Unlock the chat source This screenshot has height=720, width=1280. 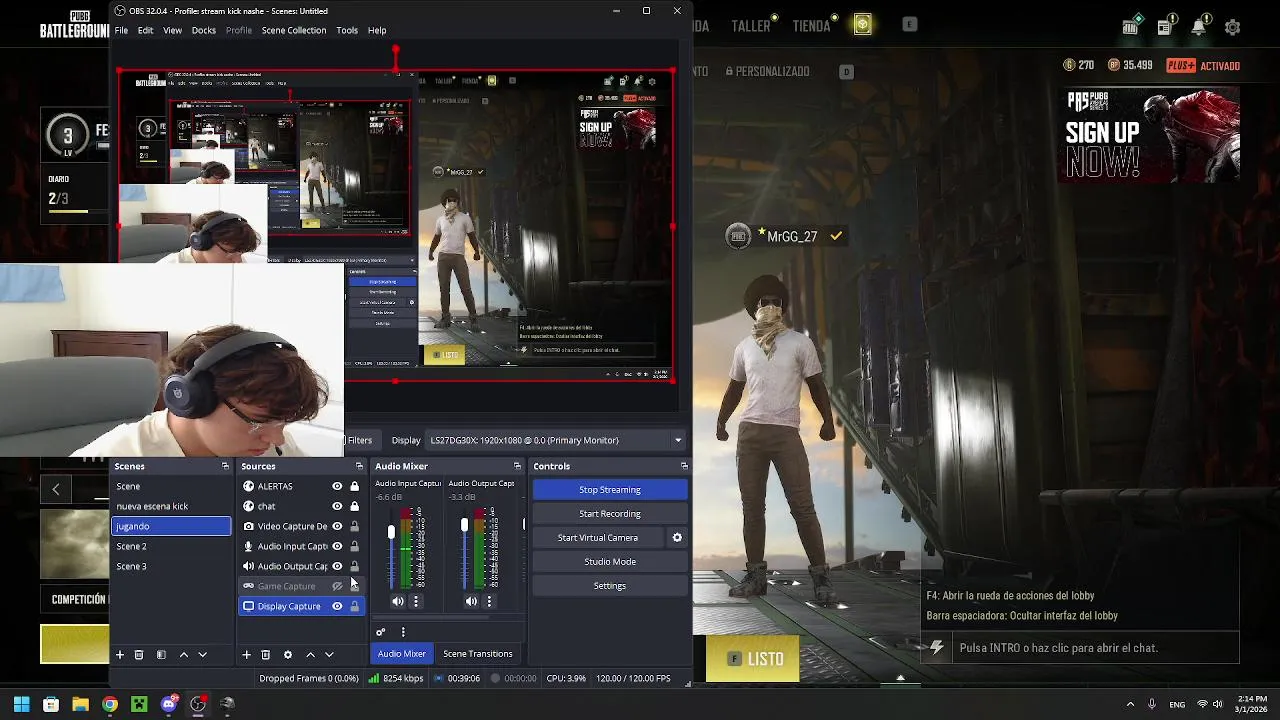click(354, 506)
